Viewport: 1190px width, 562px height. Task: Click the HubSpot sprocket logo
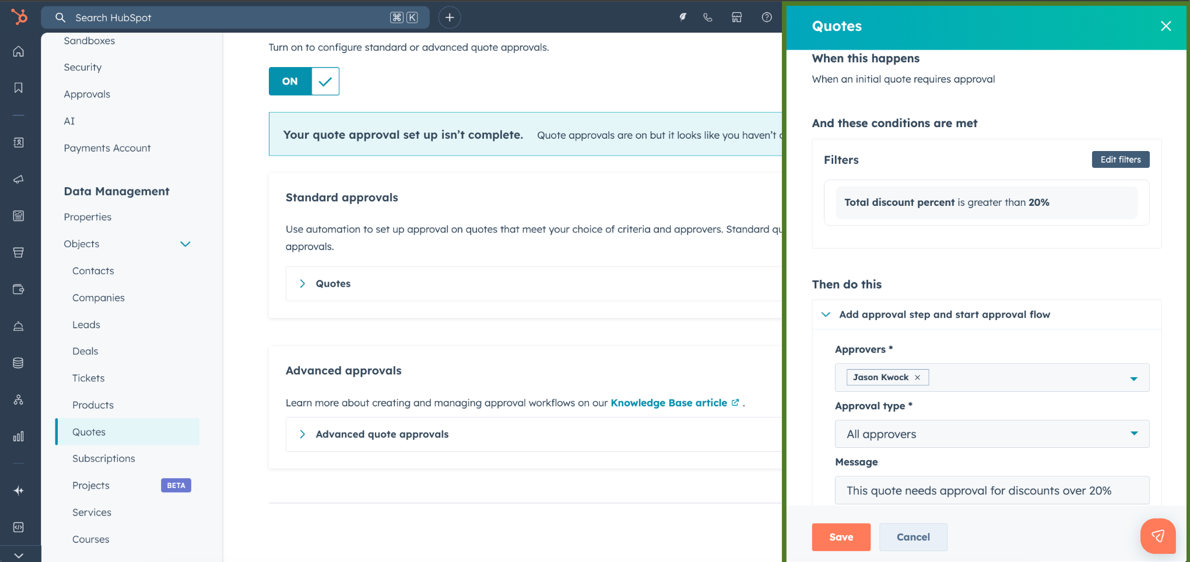click(x=19, y=17)
